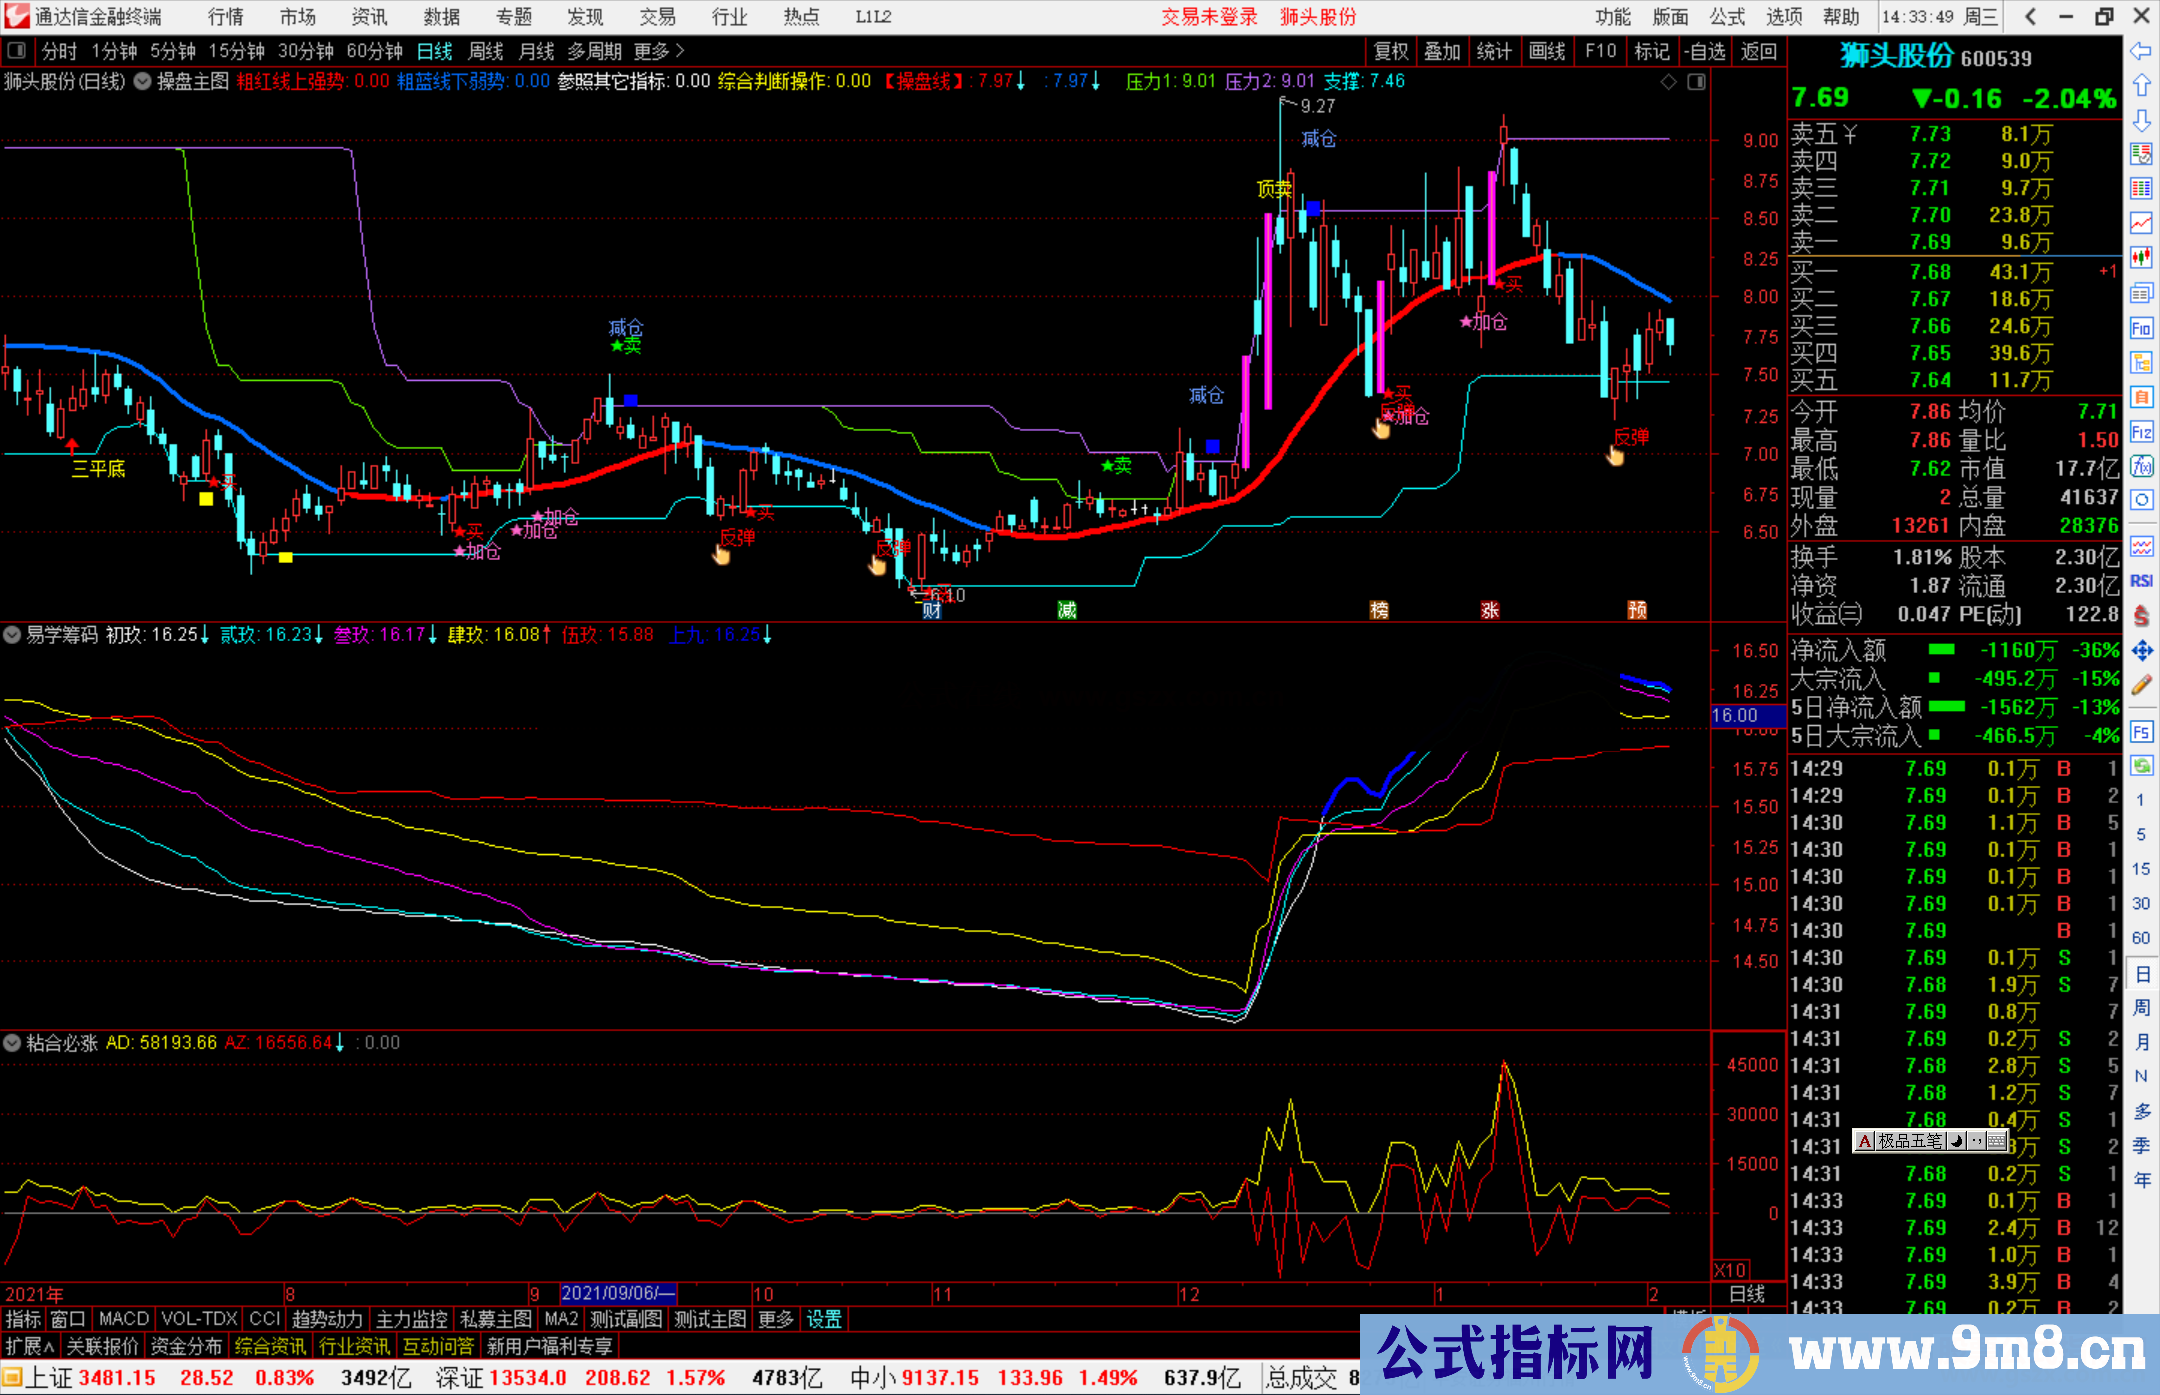Screen dimensions: 2160x1395
Task: Open the 更多 indicator tabs list
Action: click(x=776, y=1319)
